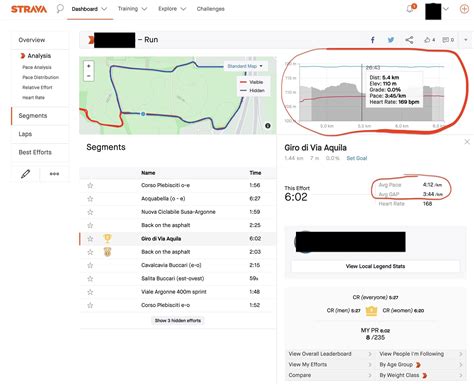Open the Overview sidebar tab

coord(32,40)
